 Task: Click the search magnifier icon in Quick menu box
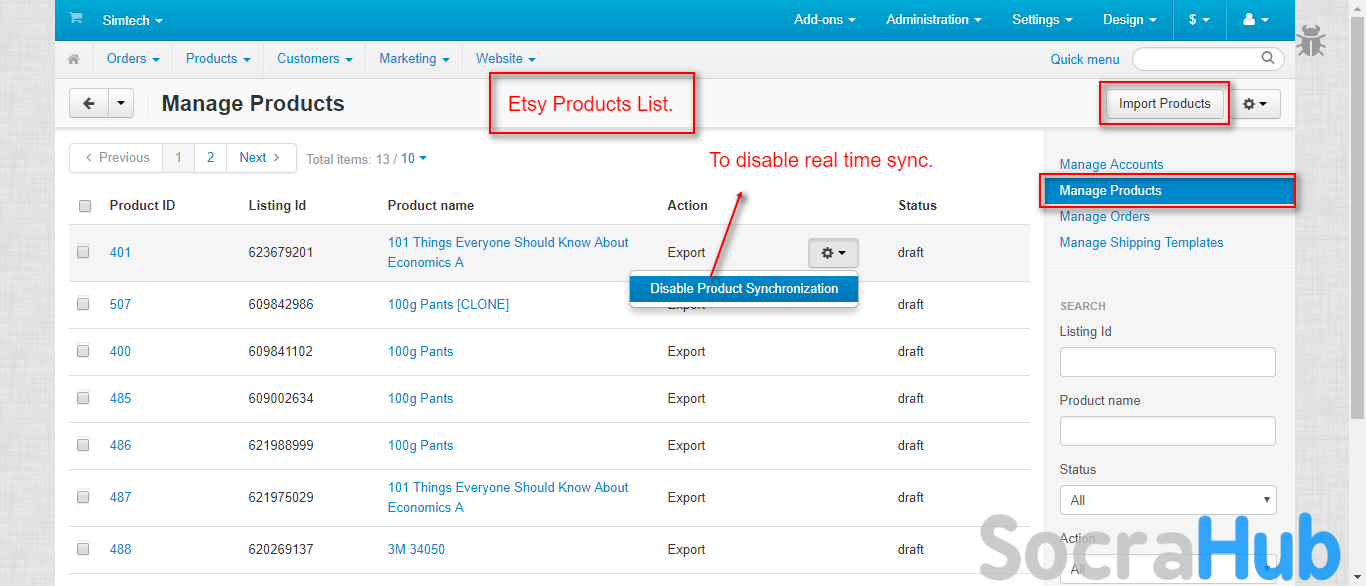point(1268,58)
